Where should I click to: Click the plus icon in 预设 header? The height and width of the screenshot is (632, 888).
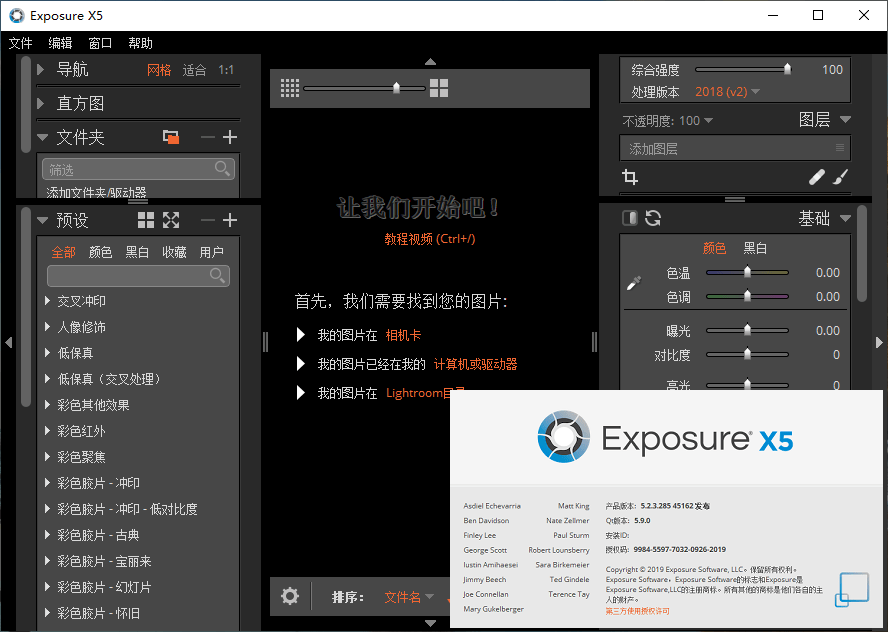230,220
